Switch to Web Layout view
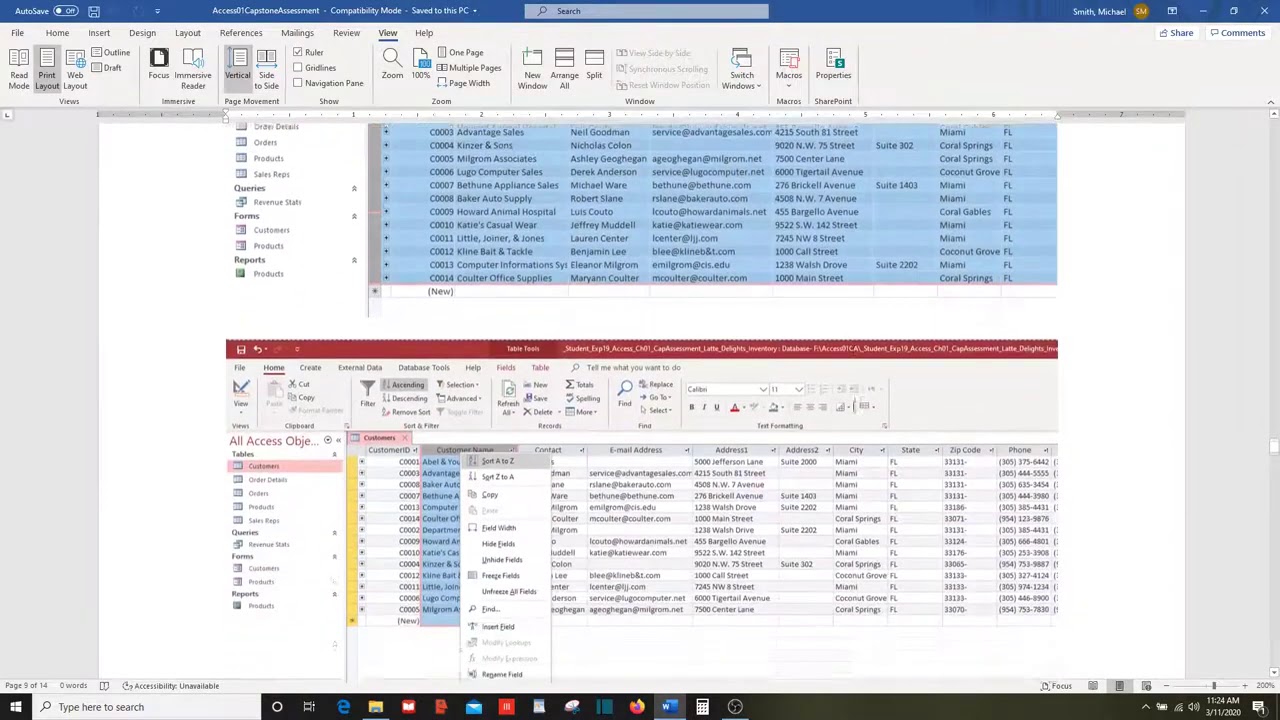Viewport: 1280px width, 720px height. click(75, 68)
